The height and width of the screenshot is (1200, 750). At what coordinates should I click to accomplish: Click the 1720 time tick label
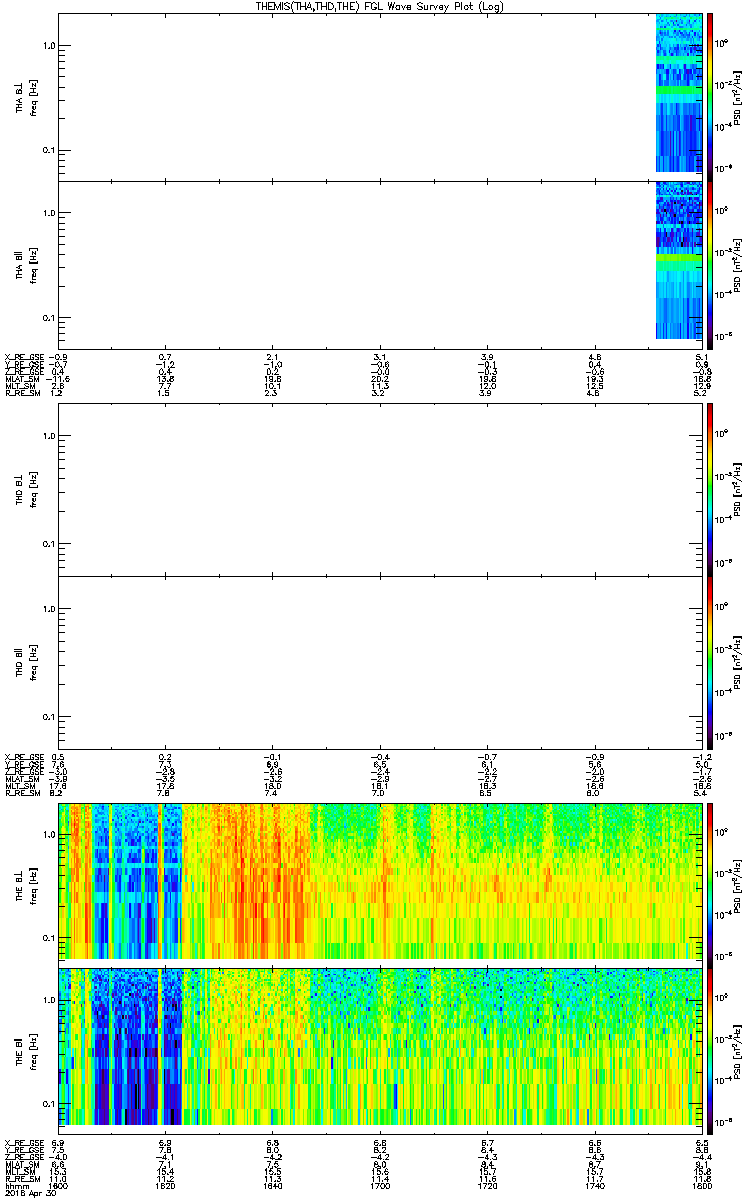pyautogui.click(x=488, y=1184)
